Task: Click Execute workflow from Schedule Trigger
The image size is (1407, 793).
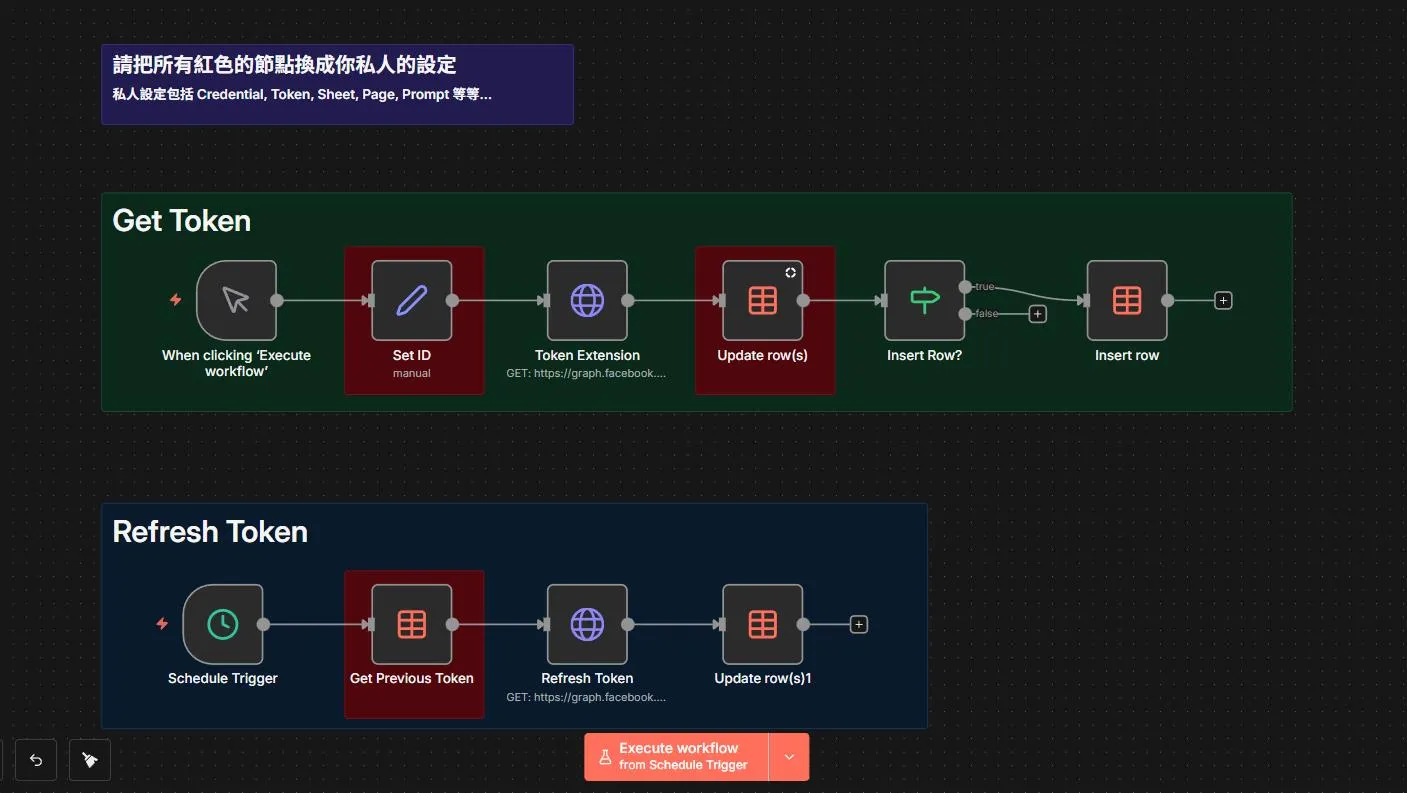Action: (x=677, y=757)
